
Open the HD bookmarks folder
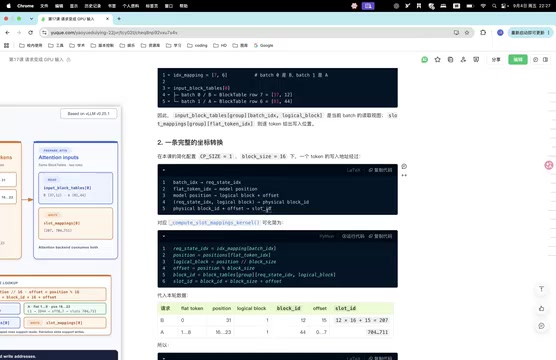(x=220, y=45)
